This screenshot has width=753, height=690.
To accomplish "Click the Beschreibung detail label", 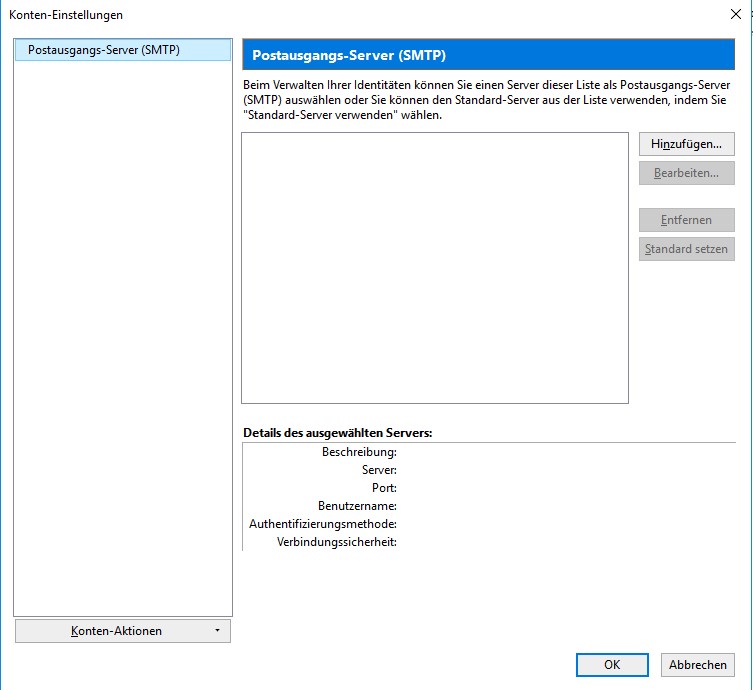I will [x=359, y=452].
